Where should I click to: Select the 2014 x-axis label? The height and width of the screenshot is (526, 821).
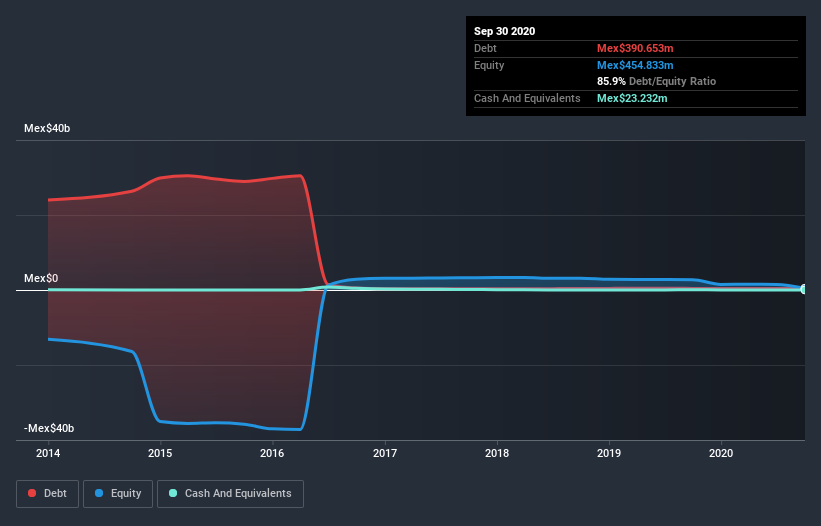48,453
